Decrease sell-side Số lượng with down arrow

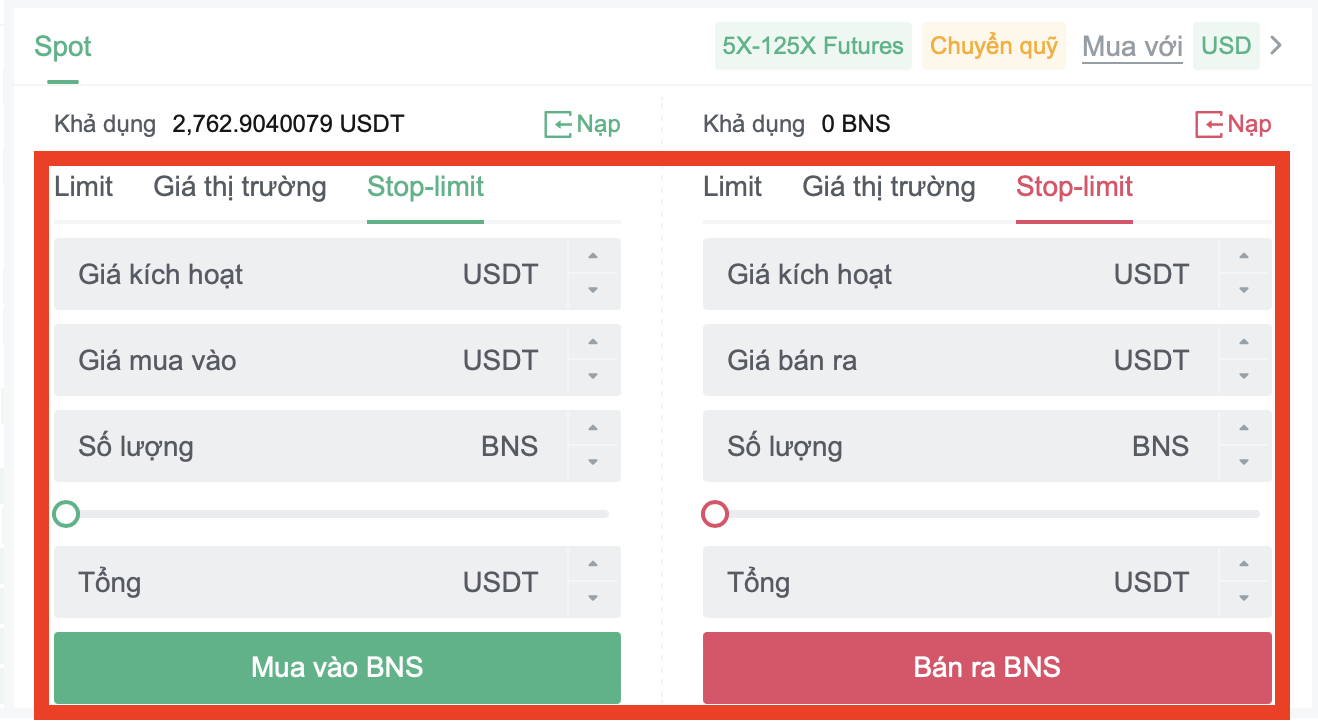(1244, 462)
